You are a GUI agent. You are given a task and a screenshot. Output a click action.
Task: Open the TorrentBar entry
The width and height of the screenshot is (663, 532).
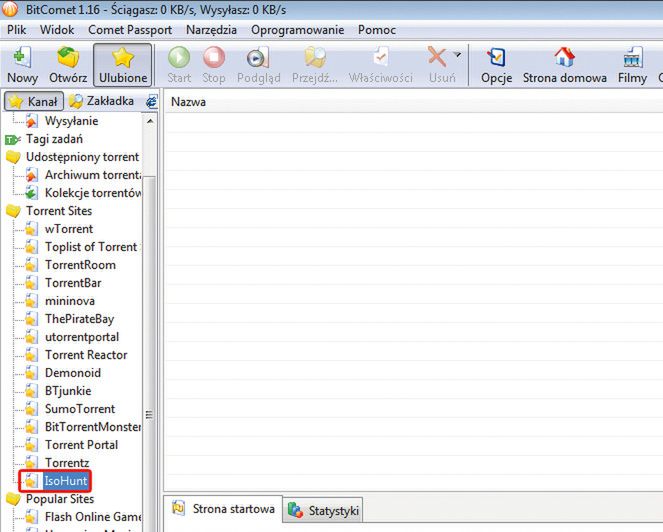[x=73, y=283]
